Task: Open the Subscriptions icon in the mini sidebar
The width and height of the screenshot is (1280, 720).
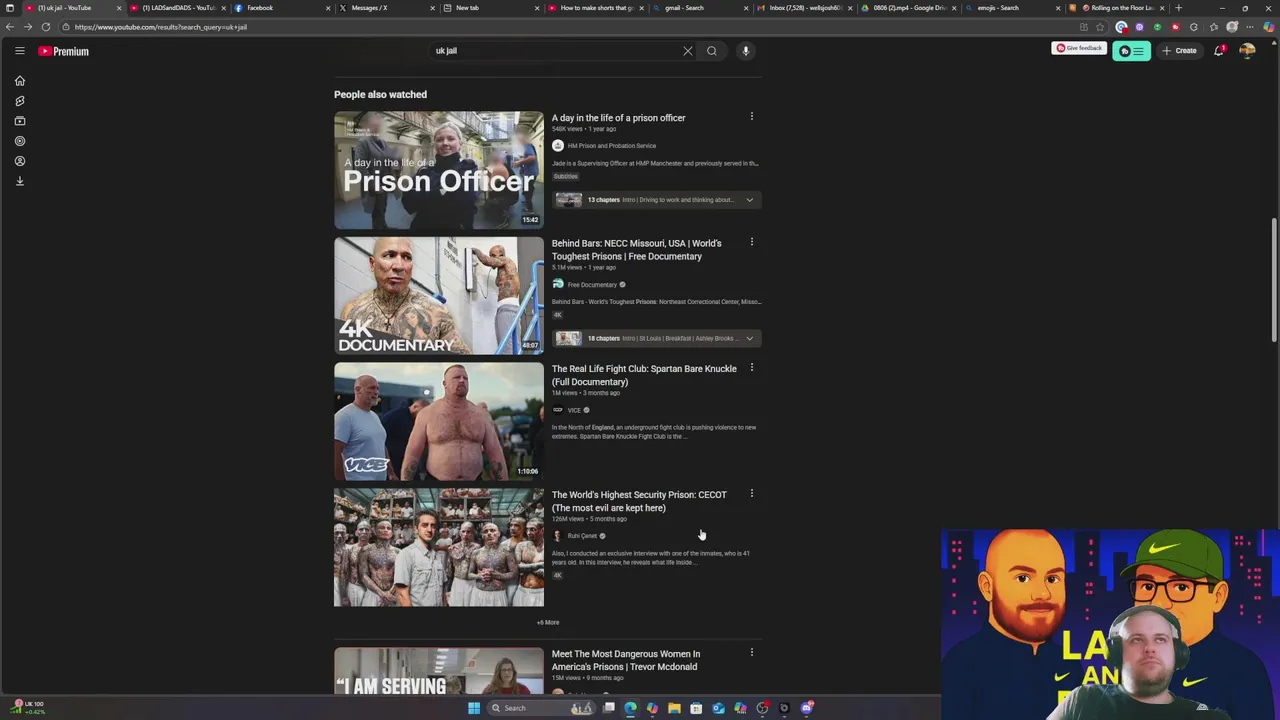Action: (x=19, y=121)
